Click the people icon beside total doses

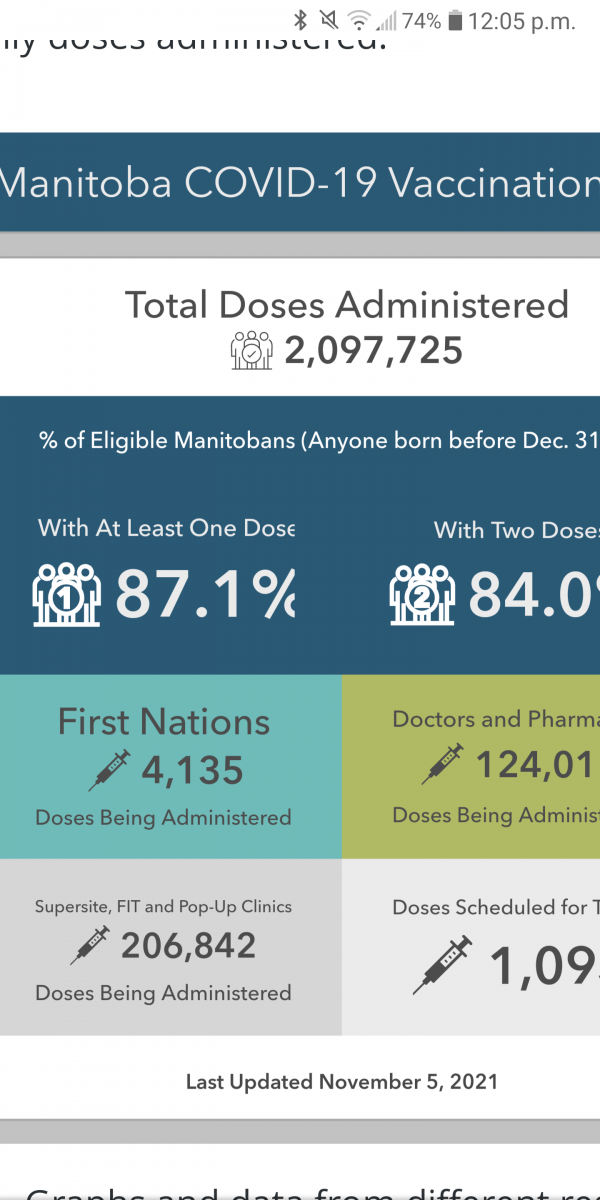click(x=252, y=351)
